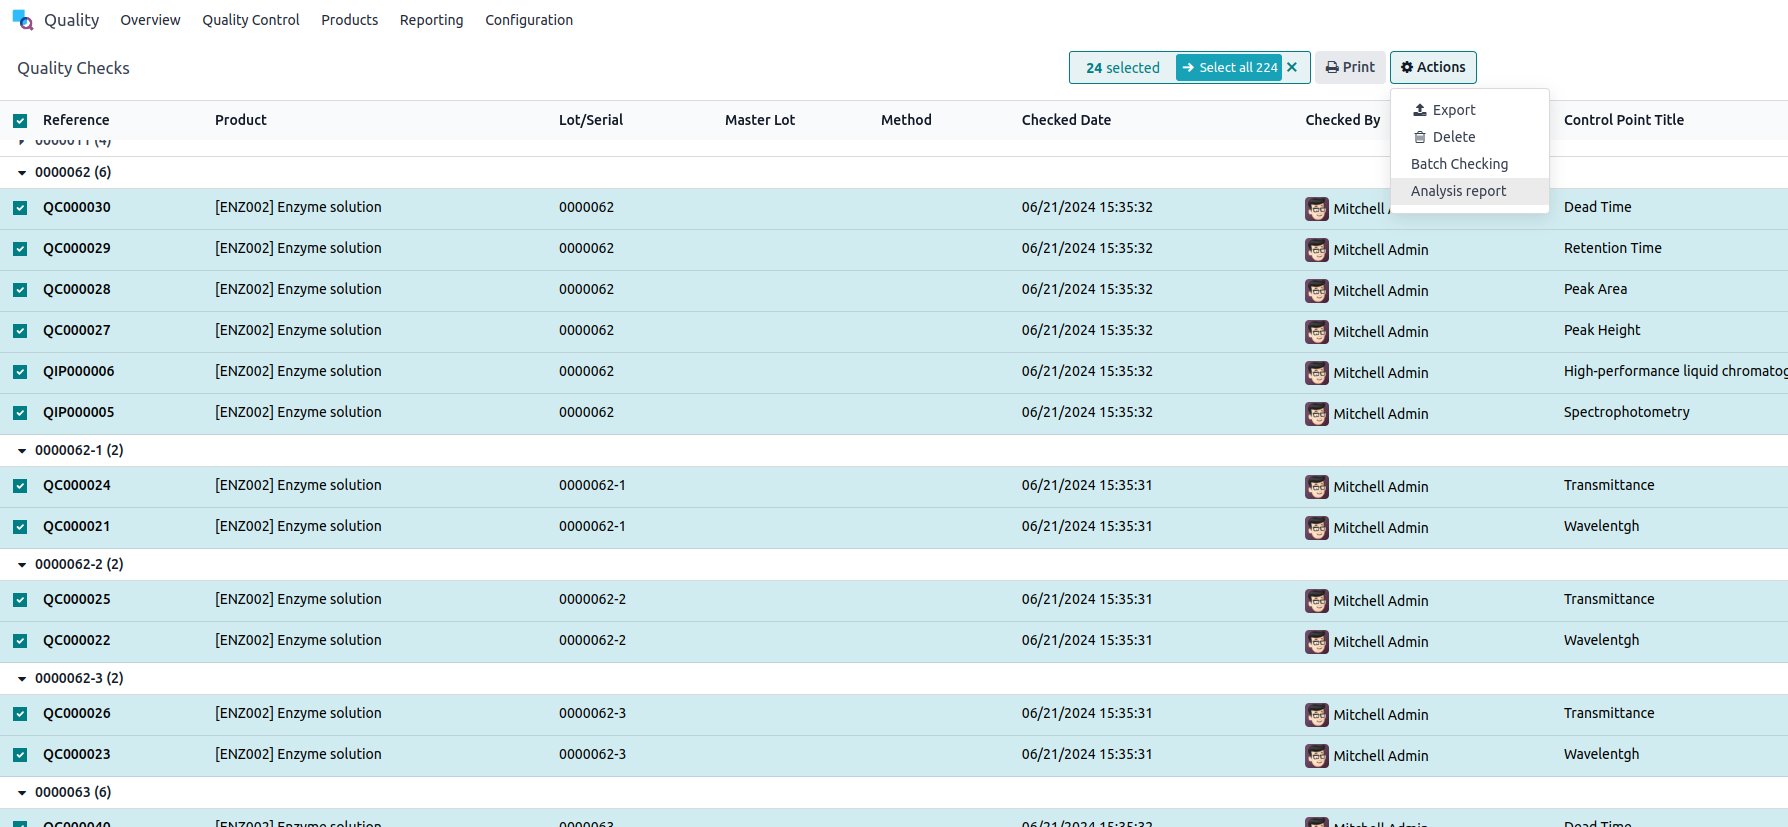Click Select all 224 button
Screen dimensions: 1788x827
[1228, 67]
